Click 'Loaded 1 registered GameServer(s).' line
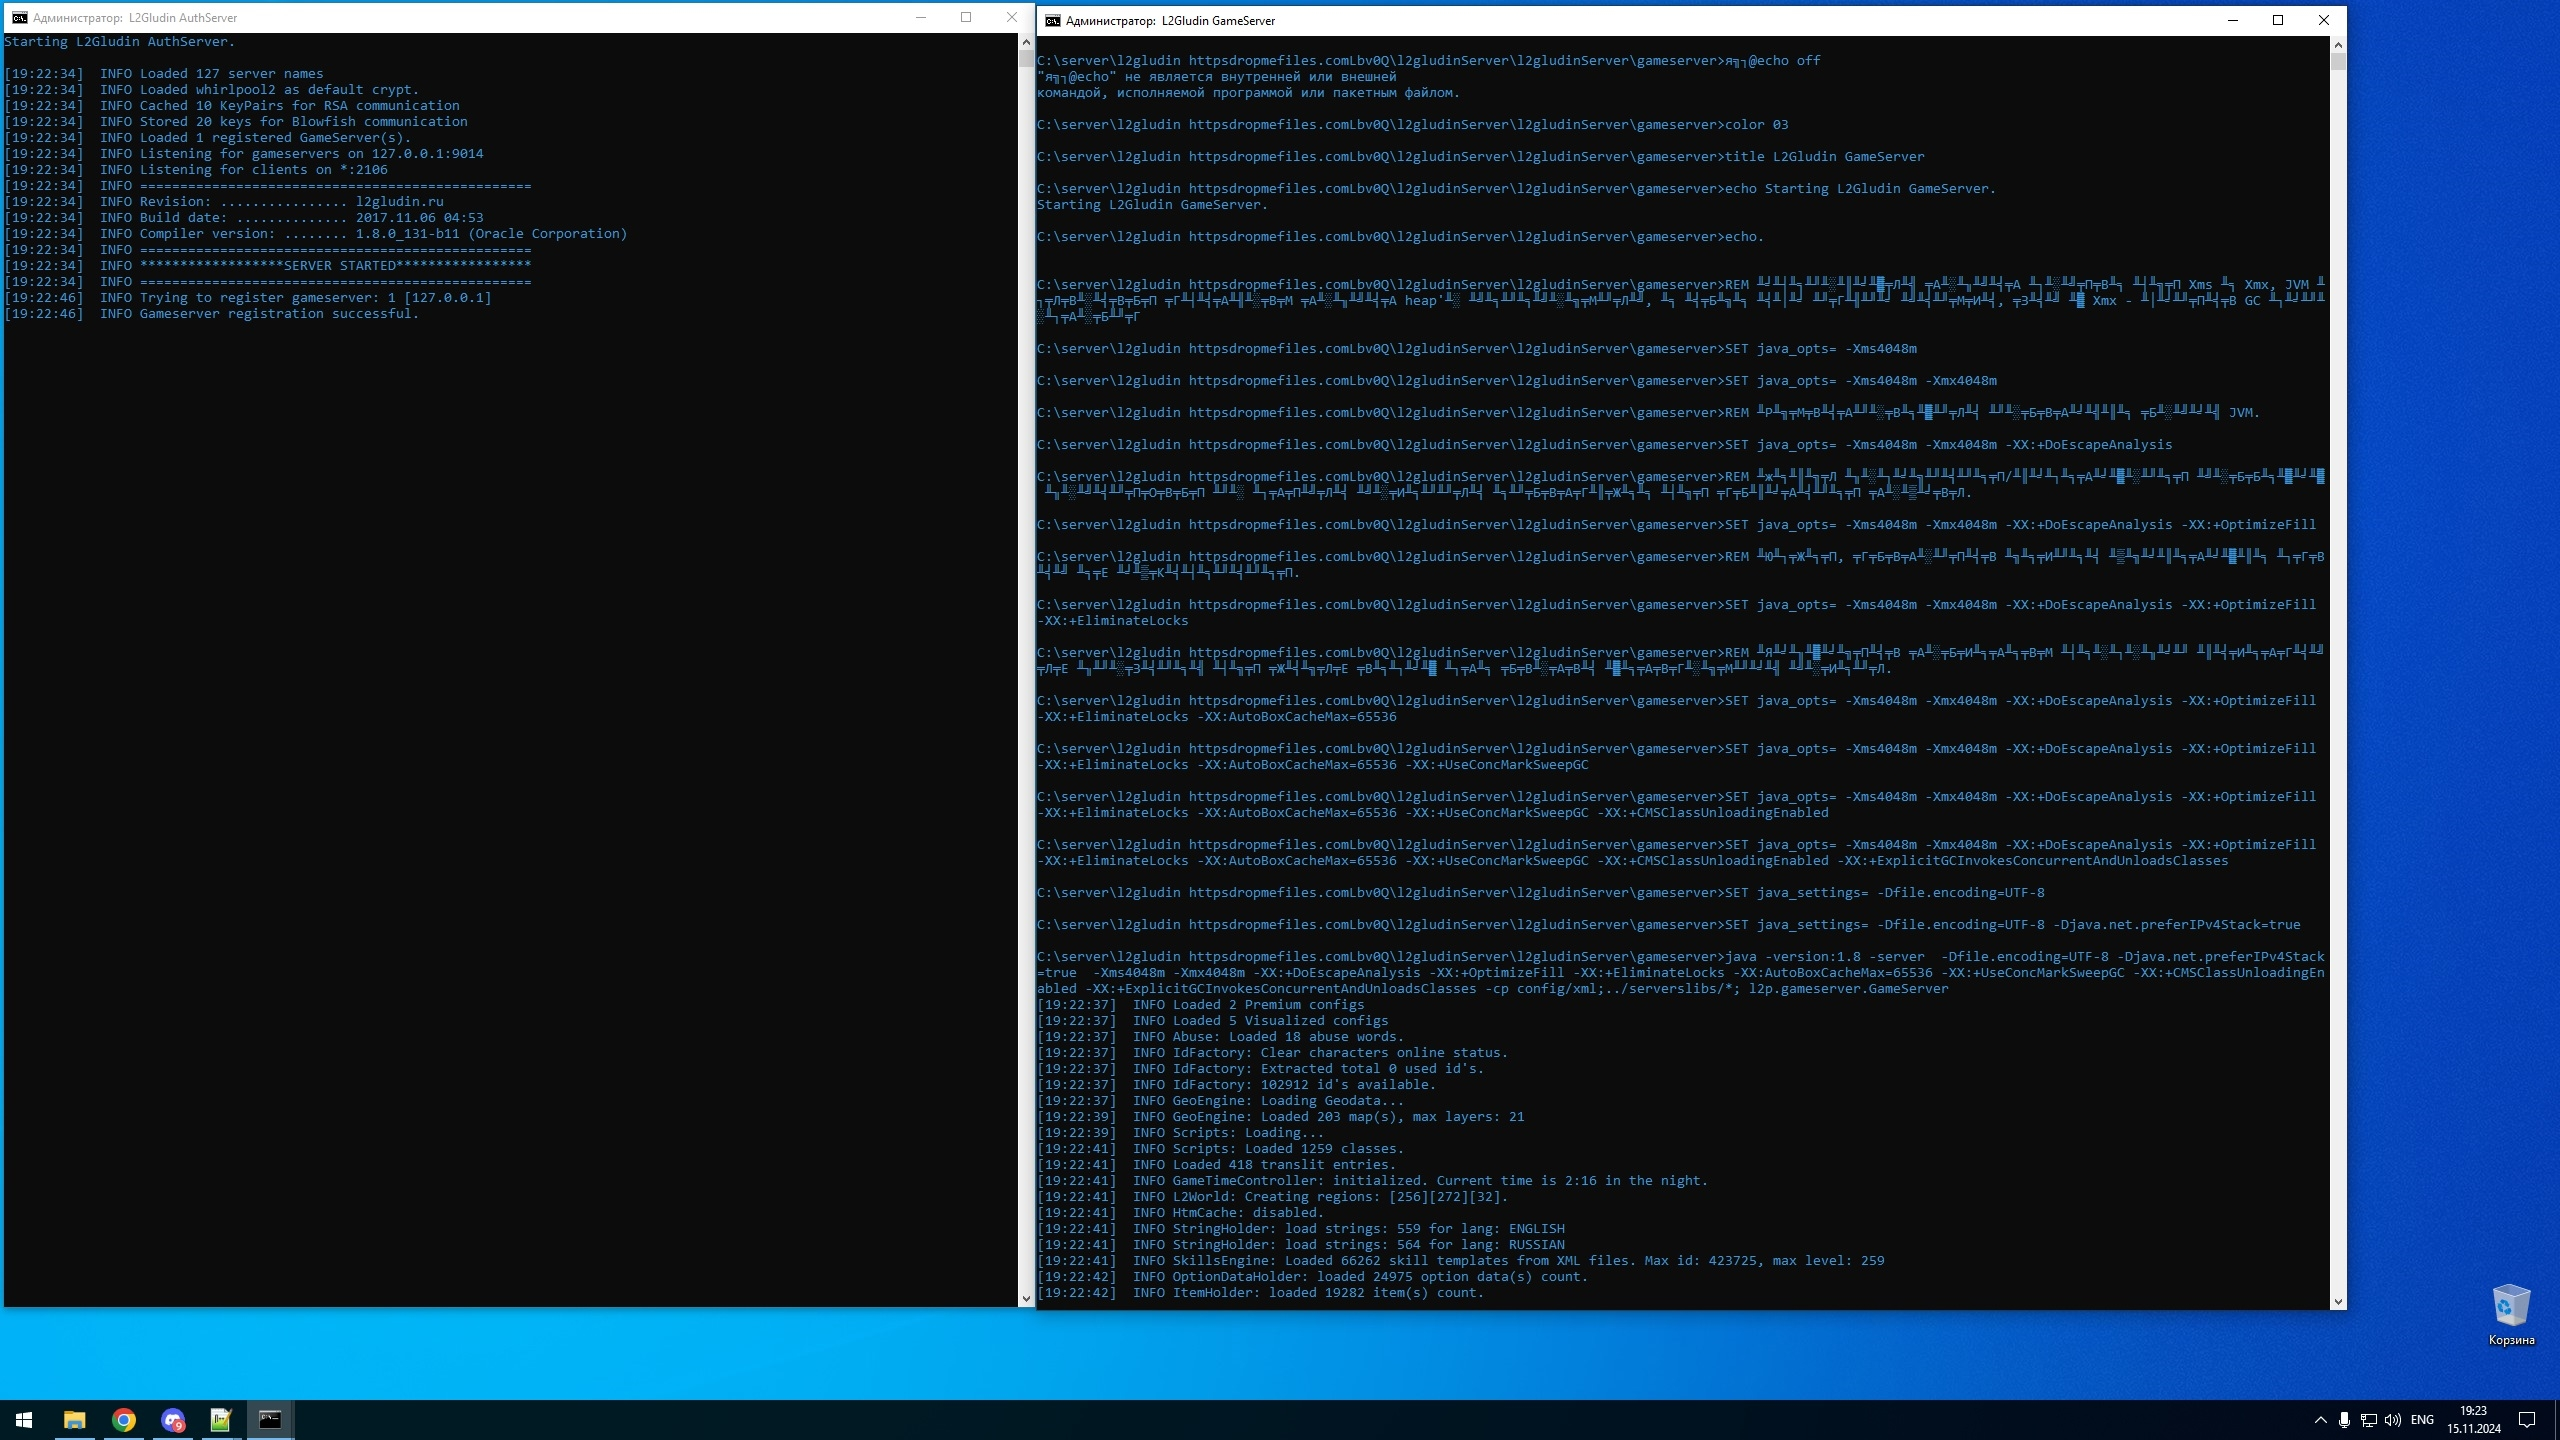This screenshot has width=2560, height=1440. (208, 138)
